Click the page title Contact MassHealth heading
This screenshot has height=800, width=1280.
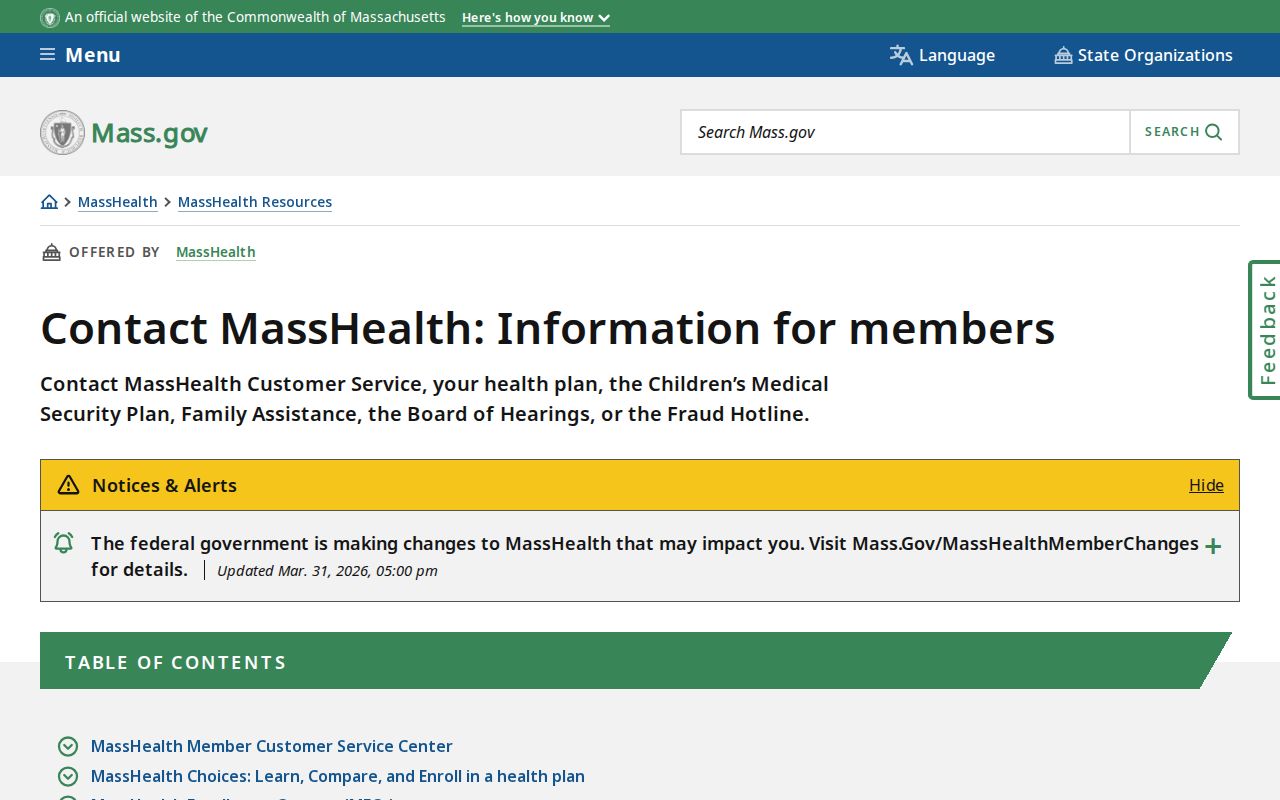tap(548, 328)
